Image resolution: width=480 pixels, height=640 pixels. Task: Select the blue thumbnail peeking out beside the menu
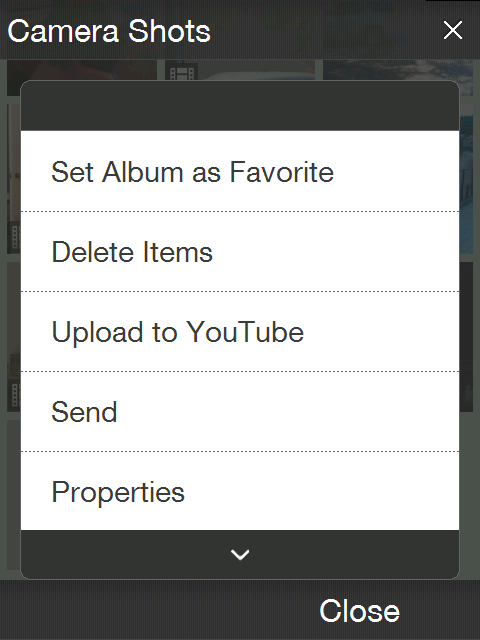pos(466,180)
